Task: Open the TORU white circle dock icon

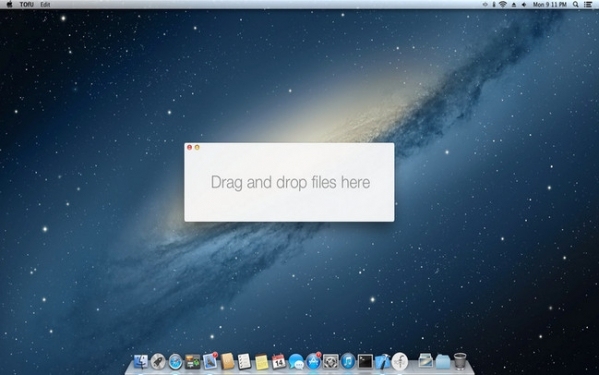Action: point(400,361)
